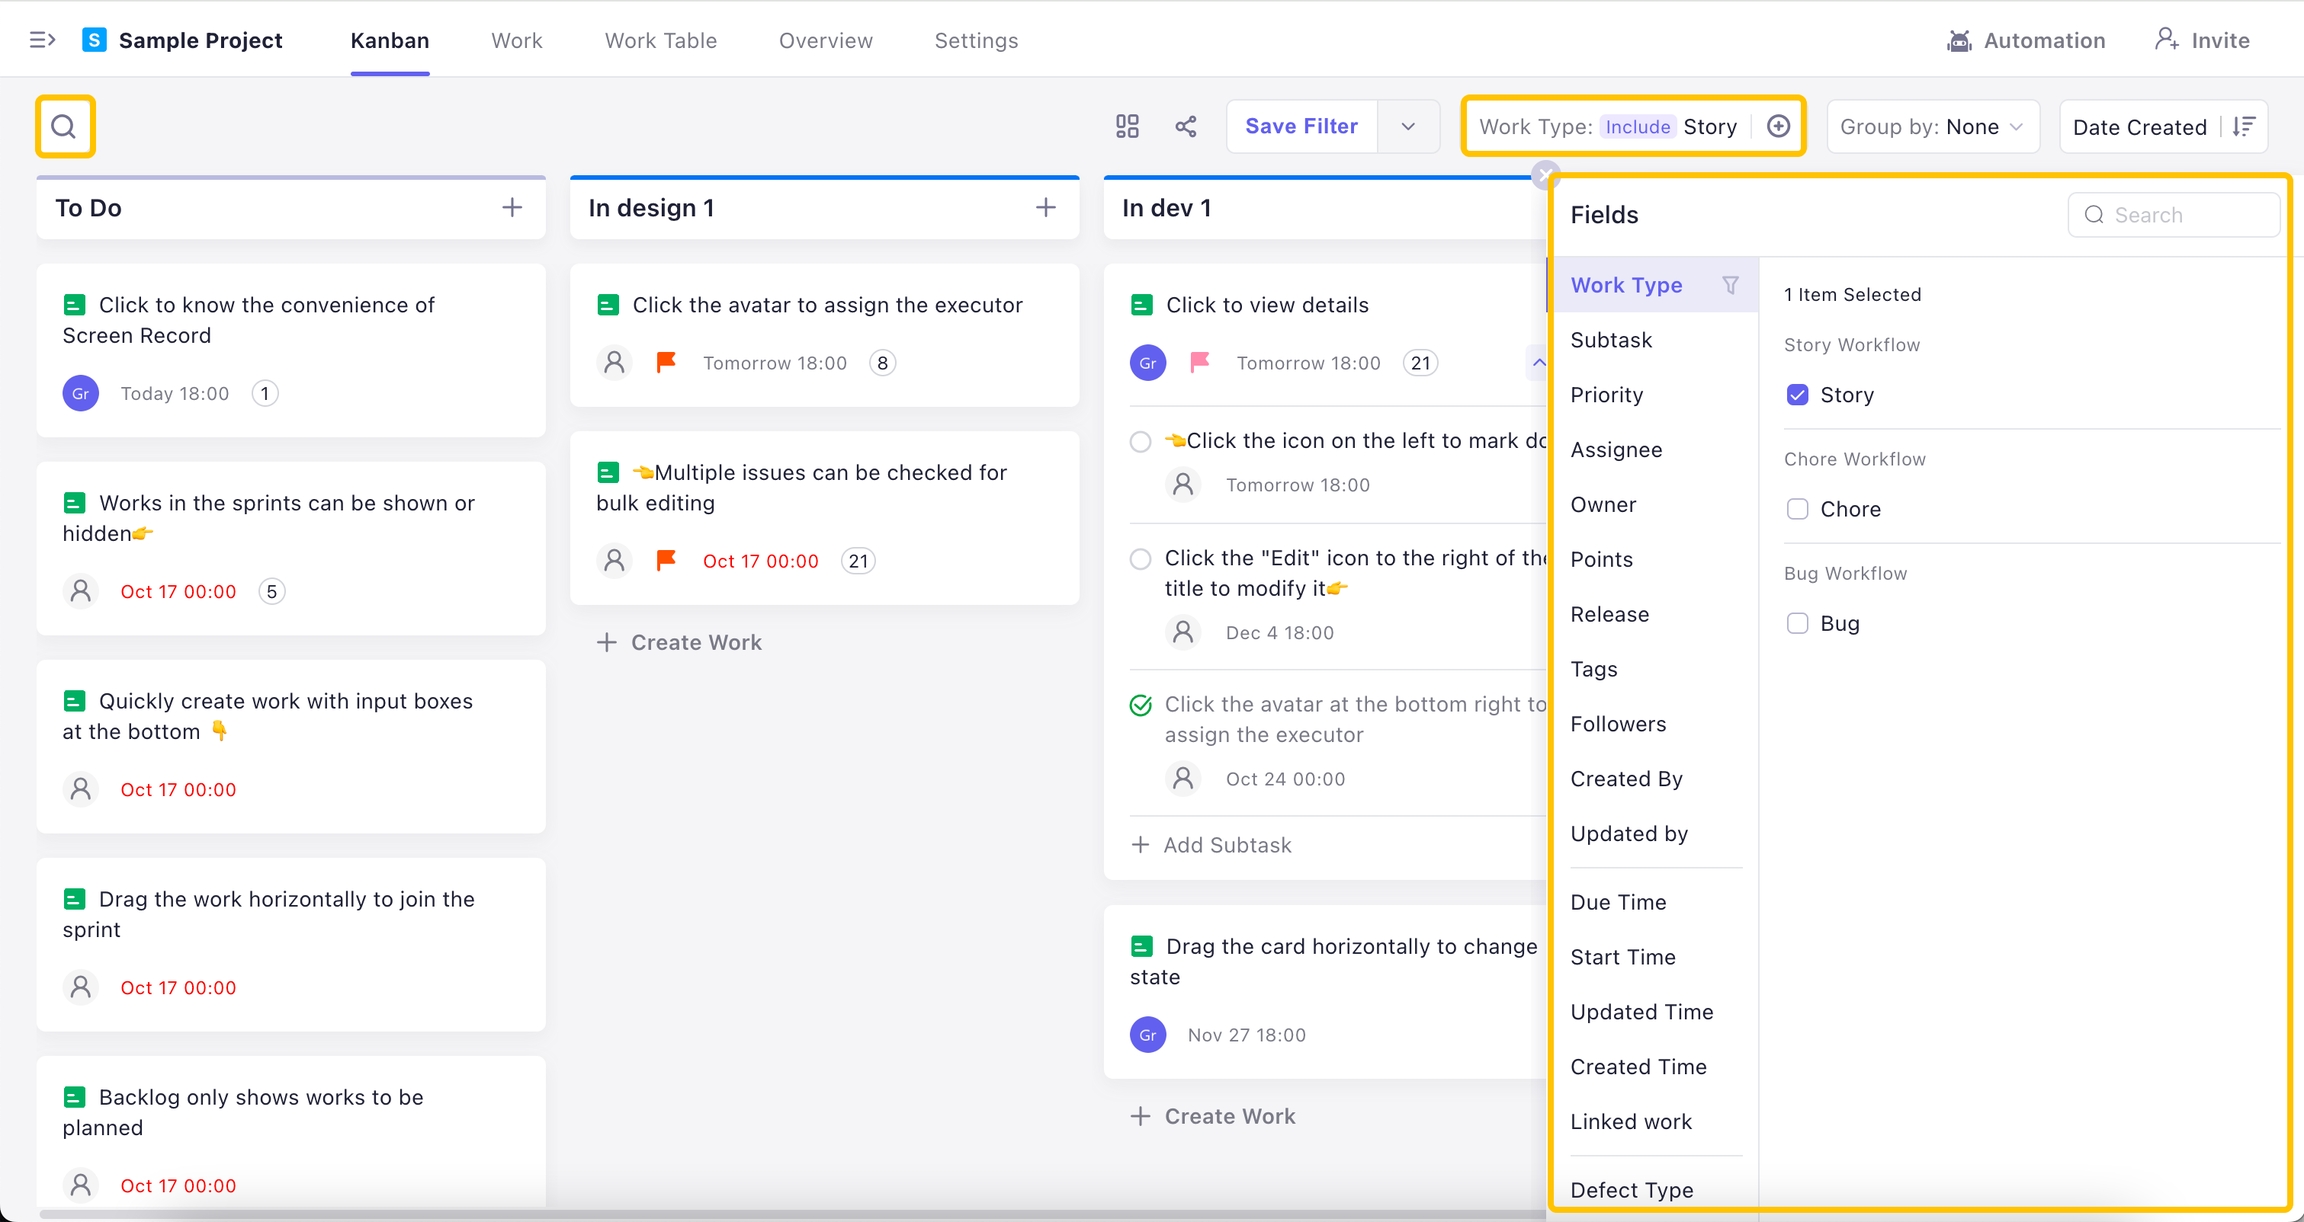Add a card with the To Do plus icon
2304x1222 pixels.
pos(512,207)
